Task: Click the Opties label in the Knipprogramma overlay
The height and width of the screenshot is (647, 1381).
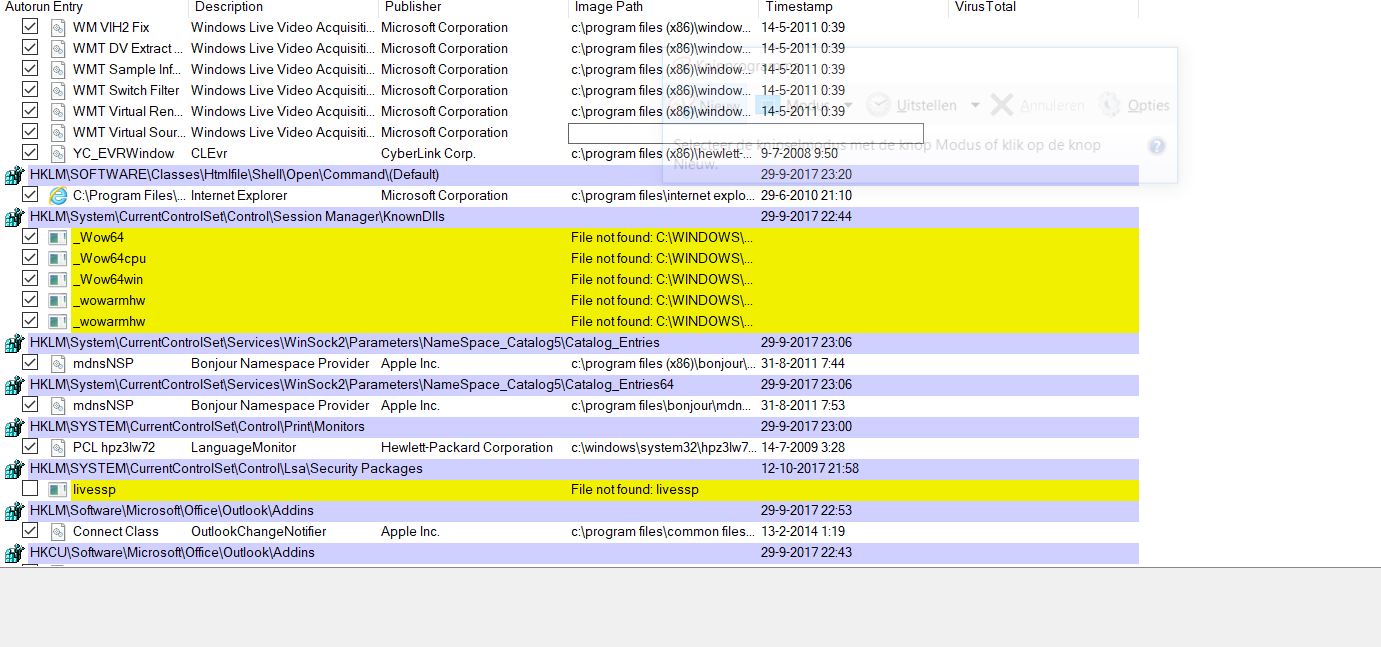Action: point(1148,105)
